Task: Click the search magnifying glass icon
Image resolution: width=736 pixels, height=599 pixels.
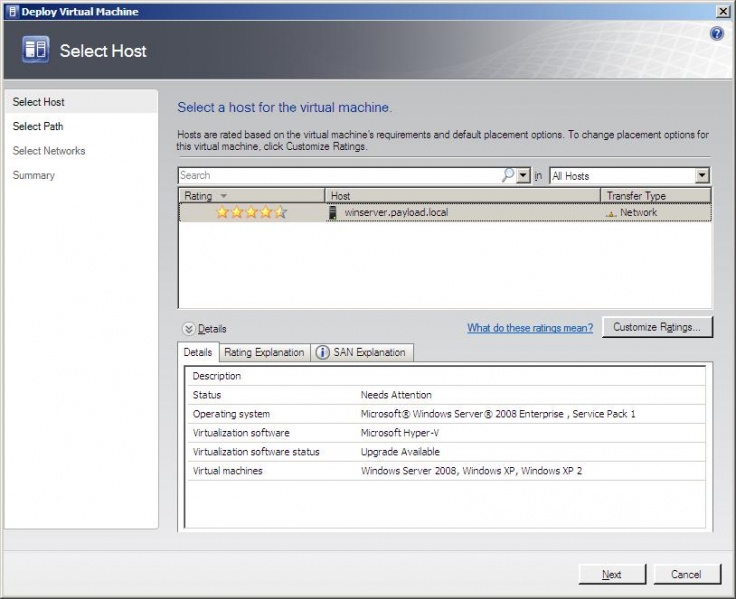Action: (508, 175)
